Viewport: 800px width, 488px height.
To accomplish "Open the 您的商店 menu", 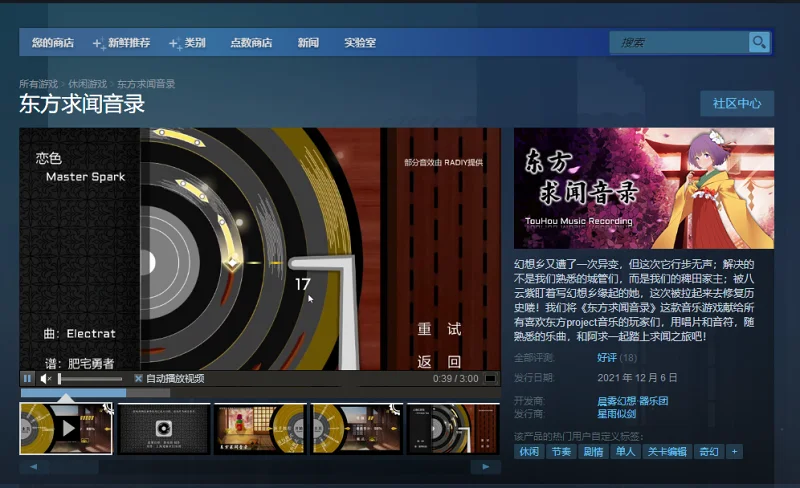I will pyautogui.click(x=53, y=43).
